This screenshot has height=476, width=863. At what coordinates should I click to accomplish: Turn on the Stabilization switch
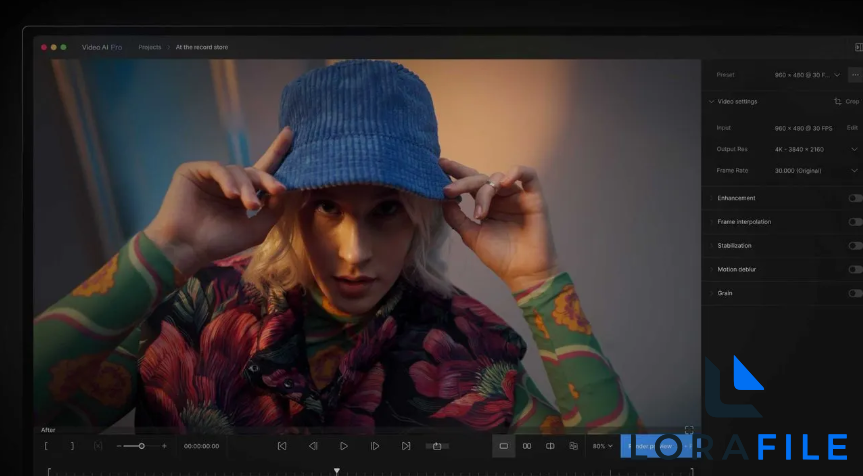pos(855,245)
